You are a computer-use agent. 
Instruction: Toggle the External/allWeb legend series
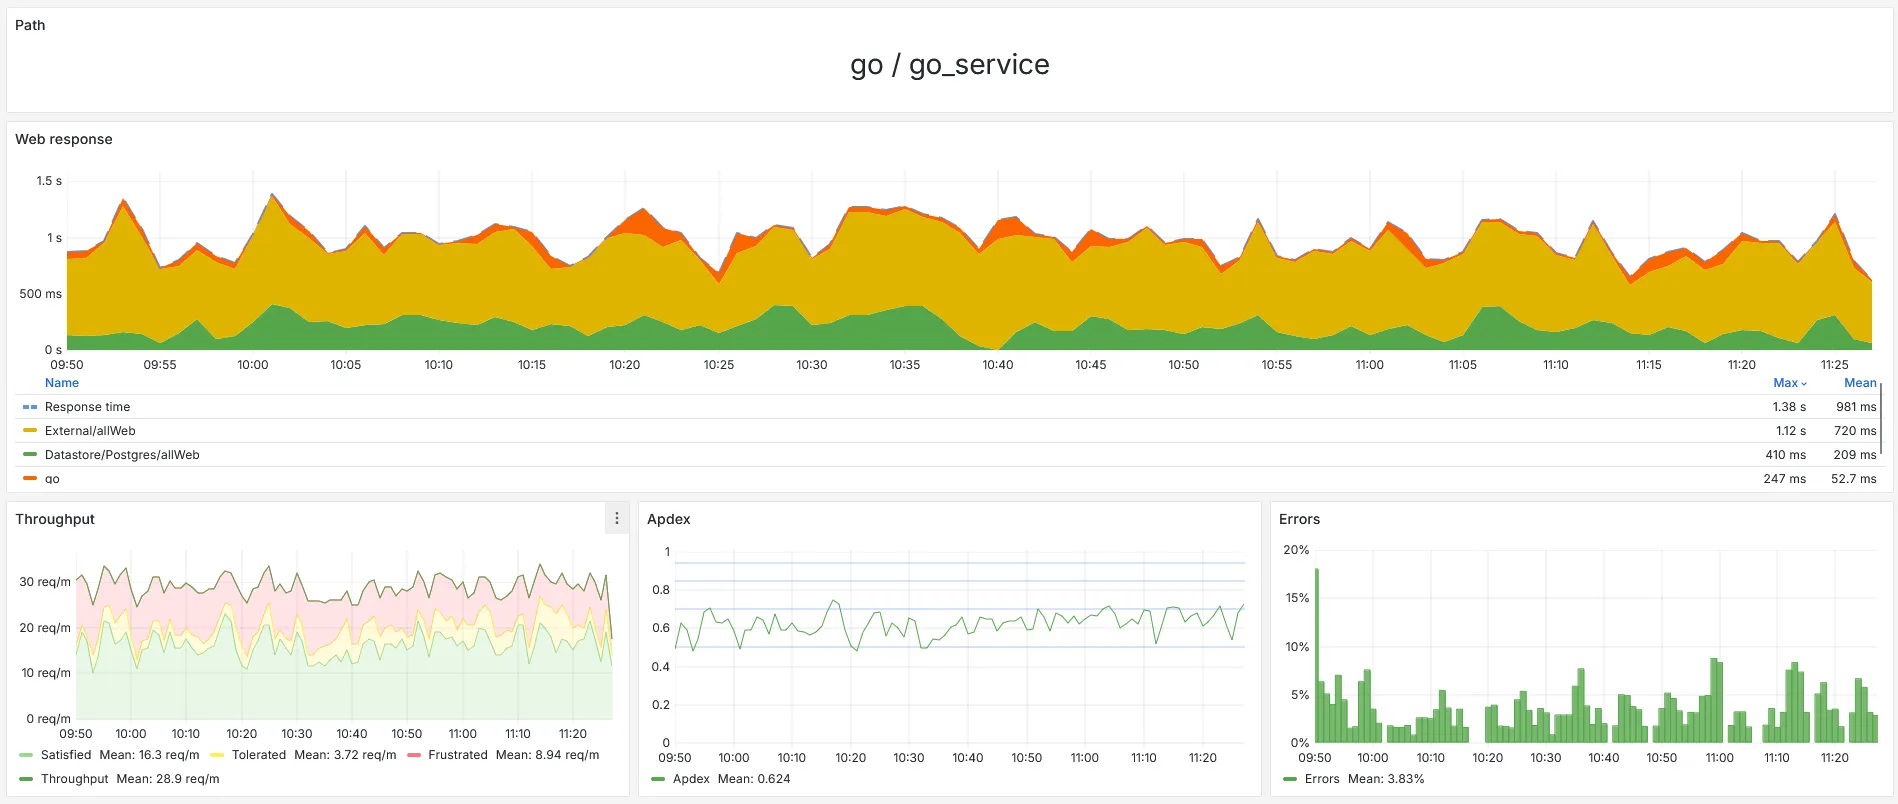point(90,431)
